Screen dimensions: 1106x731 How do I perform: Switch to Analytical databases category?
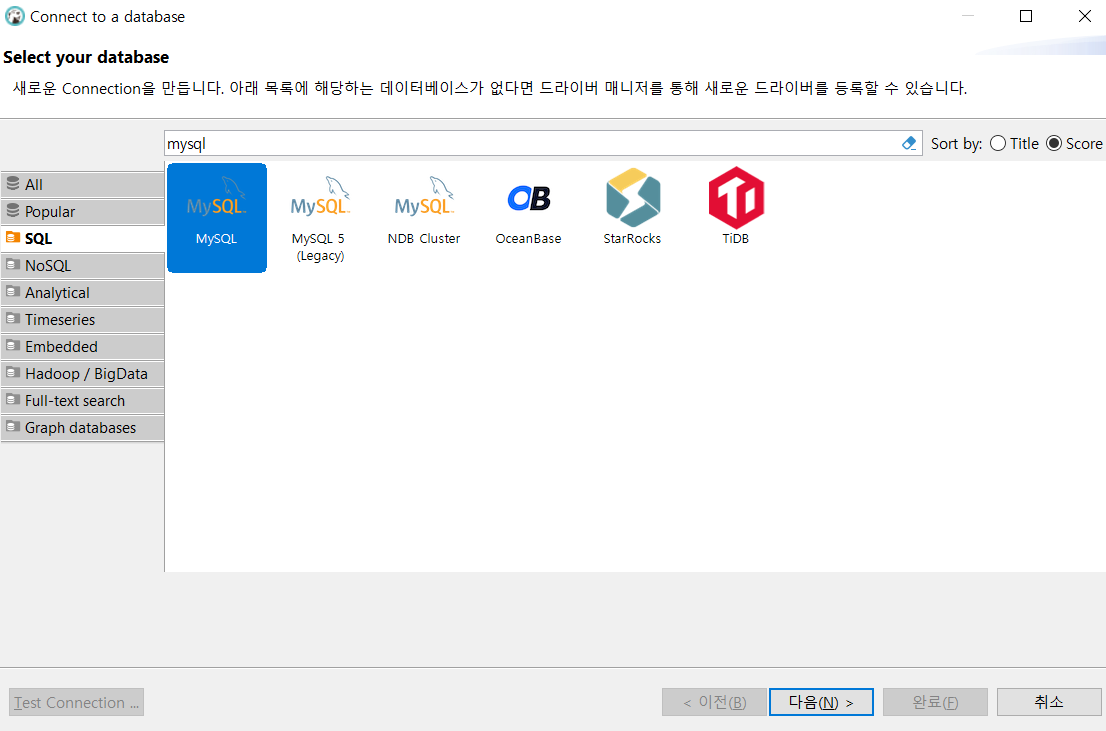tap(83, 293)
